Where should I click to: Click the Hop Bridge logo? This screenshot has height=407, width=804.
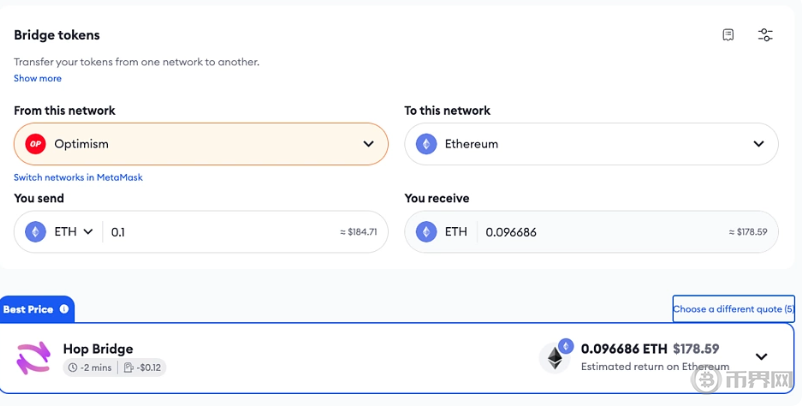[x=34, y=357]
